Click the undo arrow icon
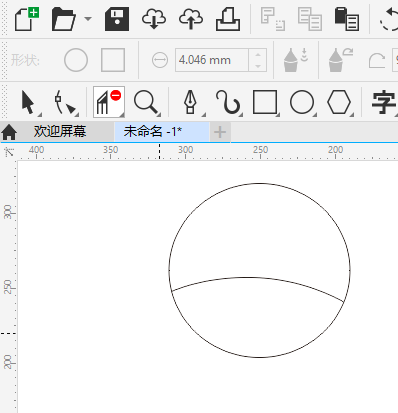 point(389,19)
